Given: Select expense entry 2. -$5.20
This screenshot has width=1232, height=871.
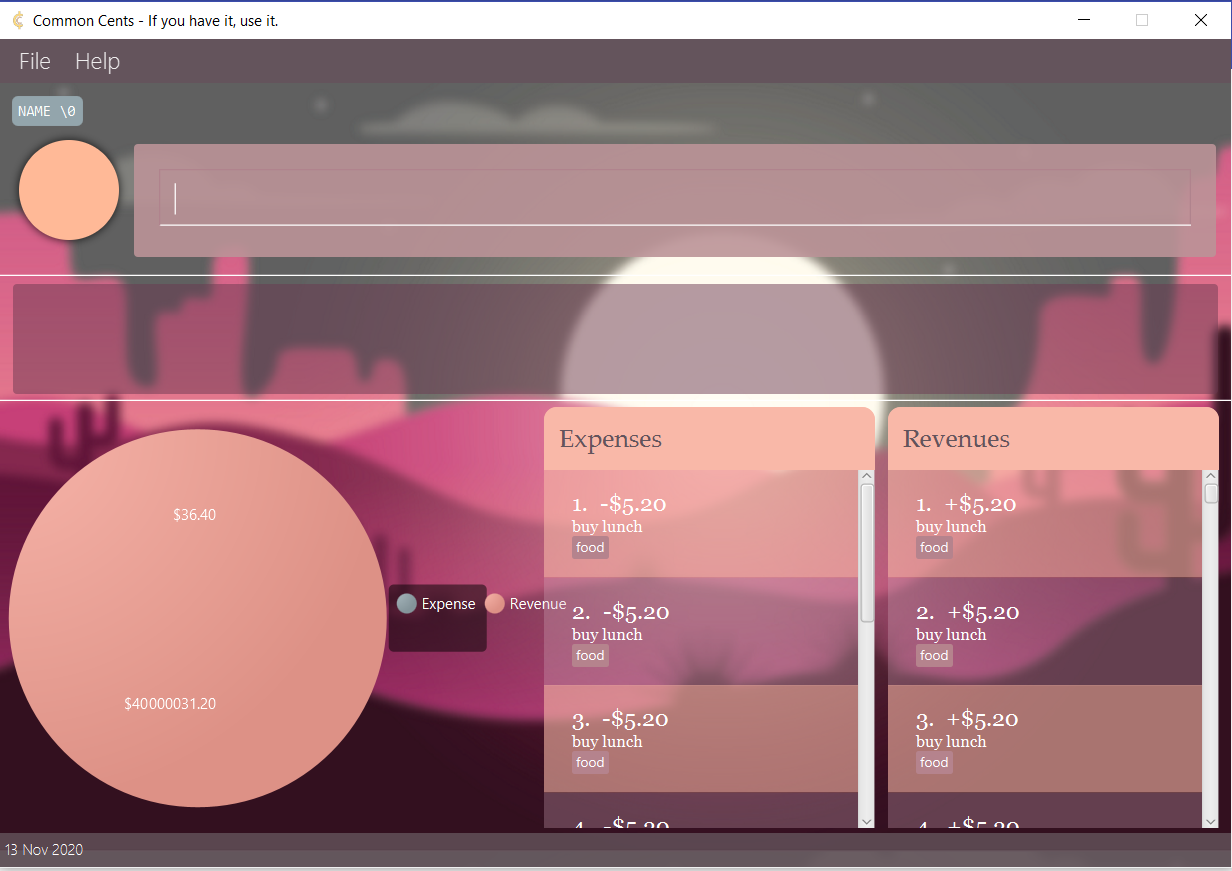Looking at the screenshot, I should (701, 632).
